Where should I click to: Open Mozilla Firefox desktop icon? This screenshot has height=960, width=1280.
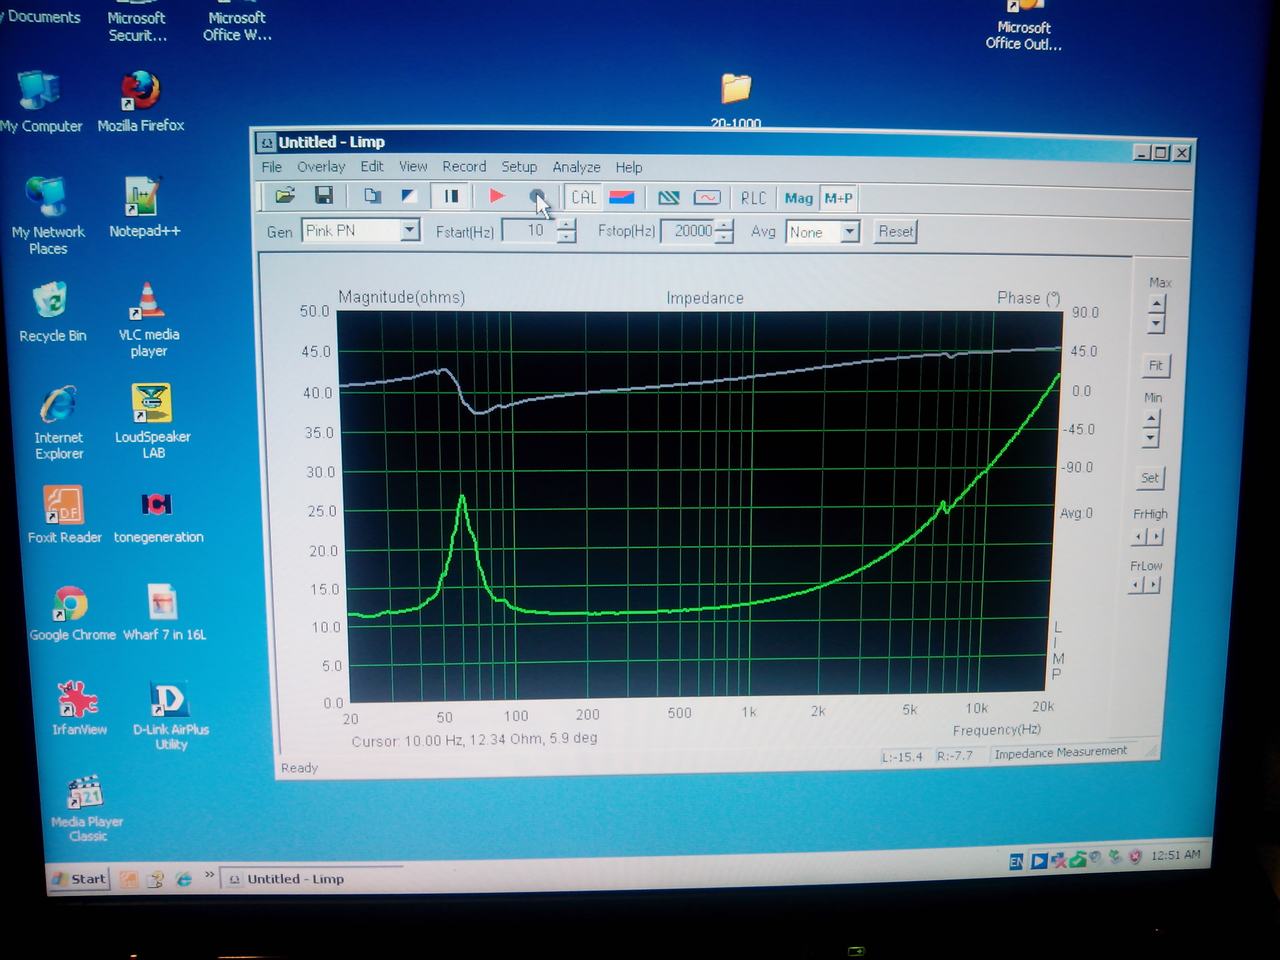(x=141, y=102)
